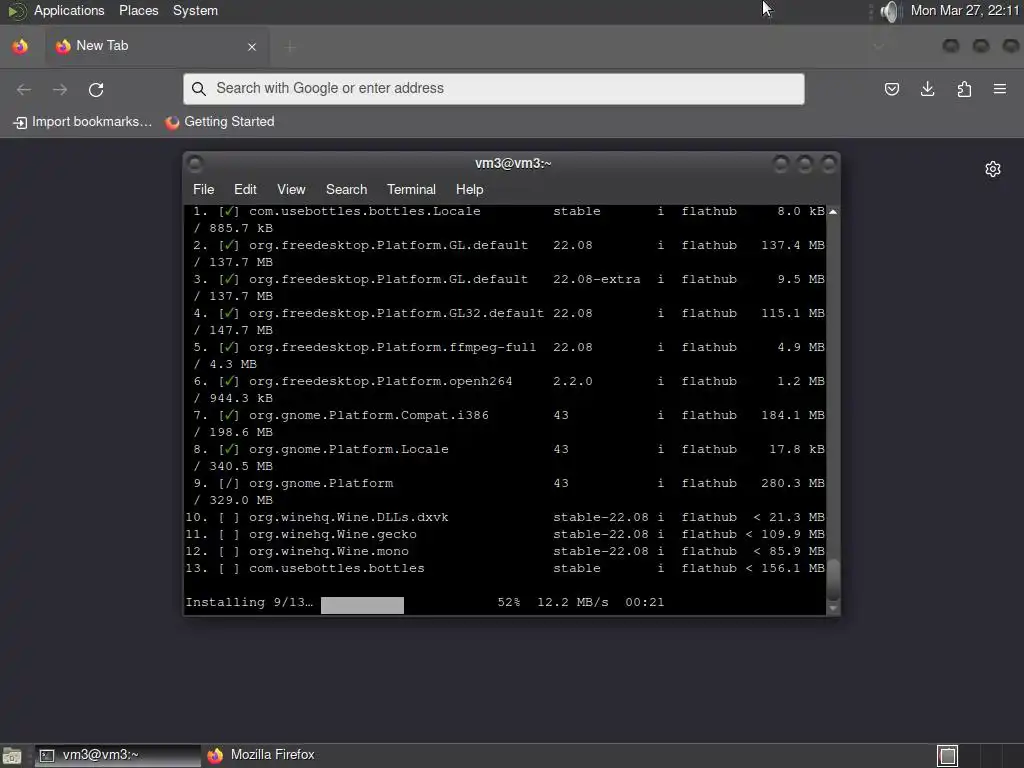1024x768 pixels.
Task: Open the list all tabs dropdown arrow
Action: (878, 46)
